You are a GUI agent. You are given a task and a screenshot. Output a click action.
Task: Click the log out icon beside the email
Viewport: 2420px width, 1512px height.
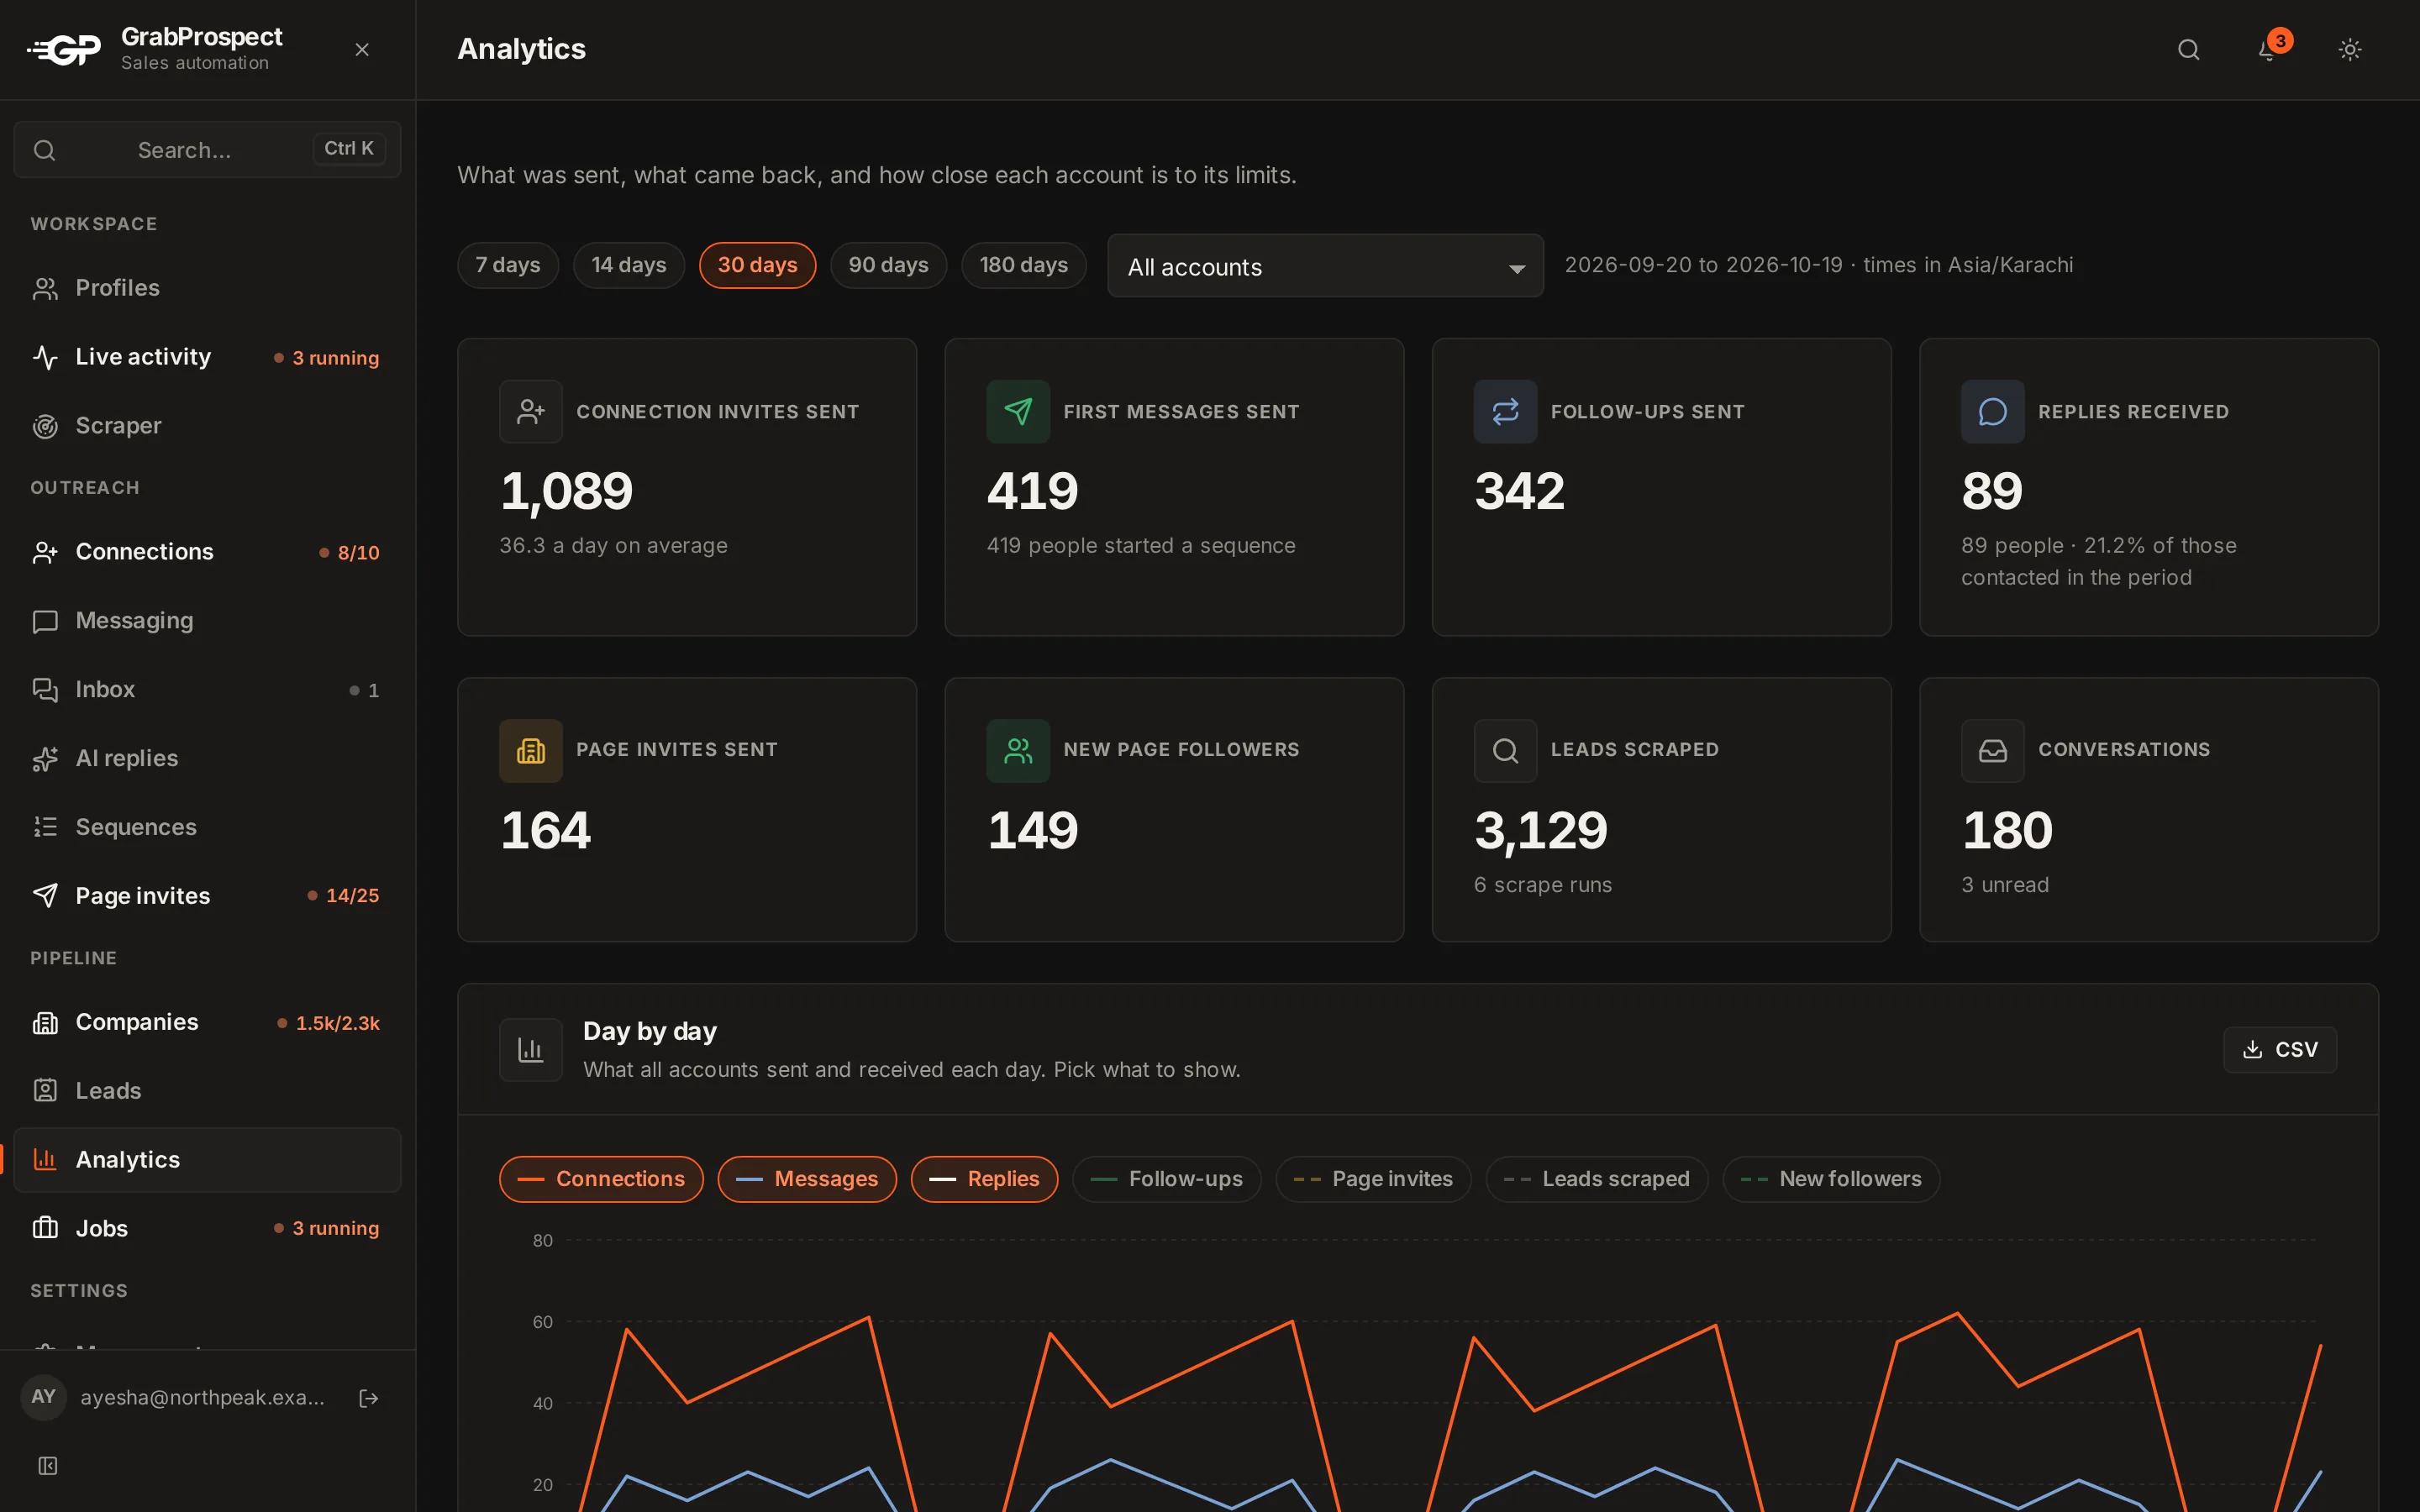tap(369, 1398)
